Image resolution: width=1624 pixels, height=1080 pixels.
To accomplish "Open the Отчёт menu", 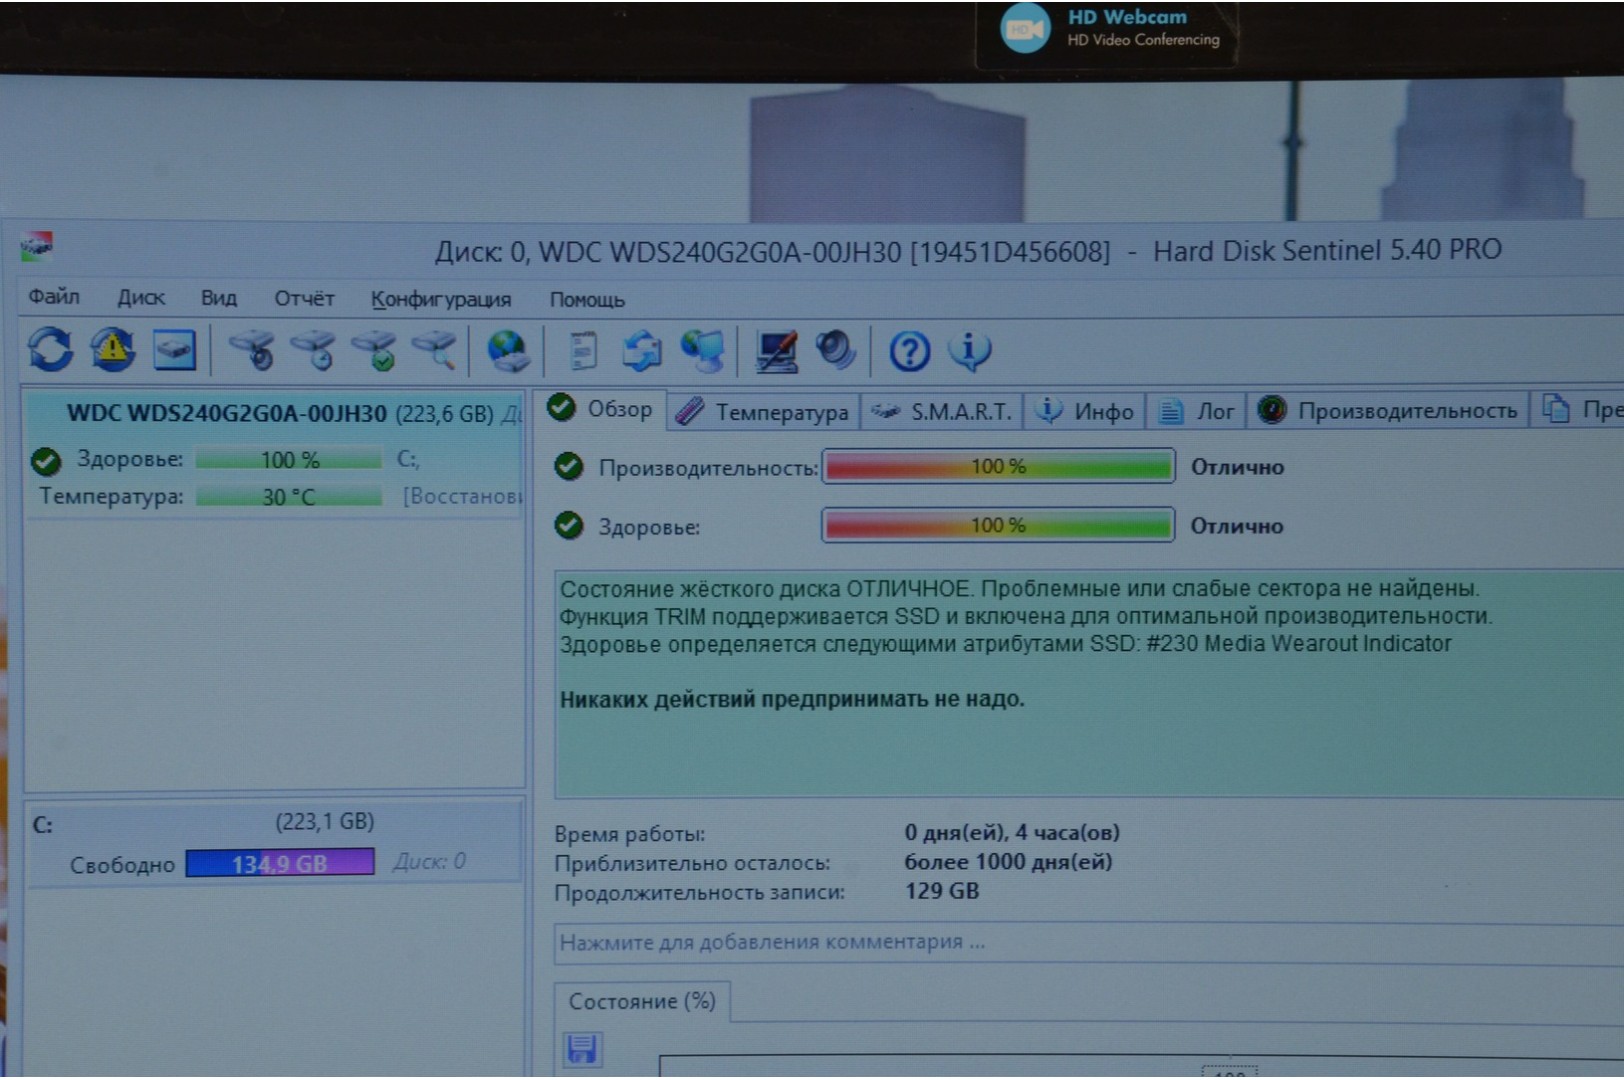I will click(x=304, y=298).
